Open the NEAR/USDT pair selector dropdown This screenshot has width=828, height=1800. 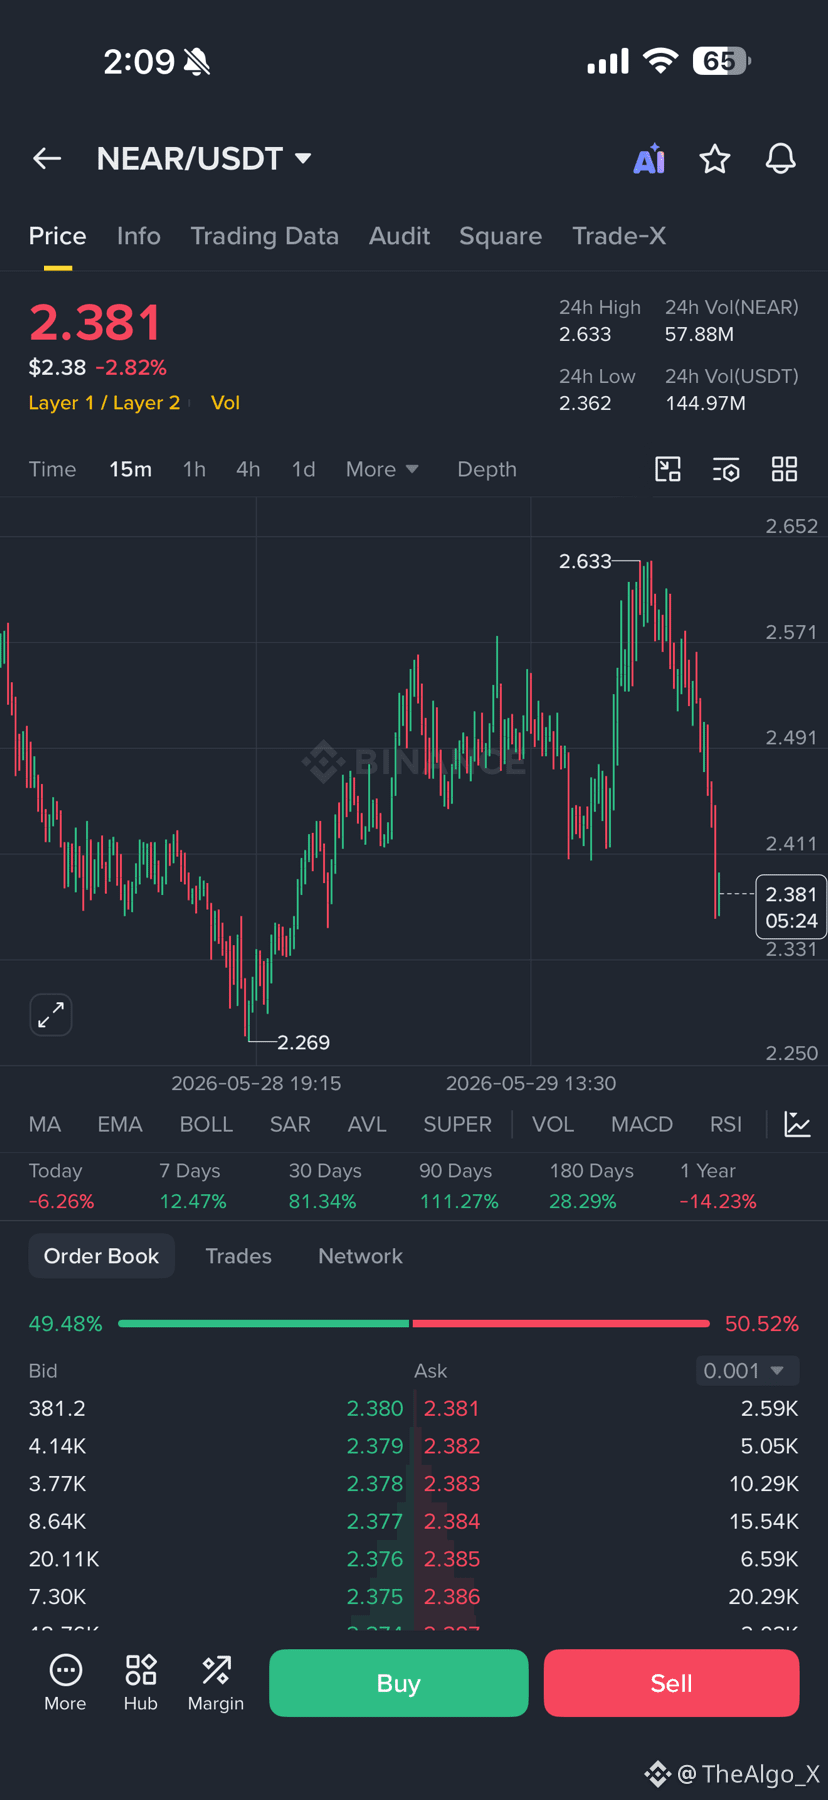204,159
